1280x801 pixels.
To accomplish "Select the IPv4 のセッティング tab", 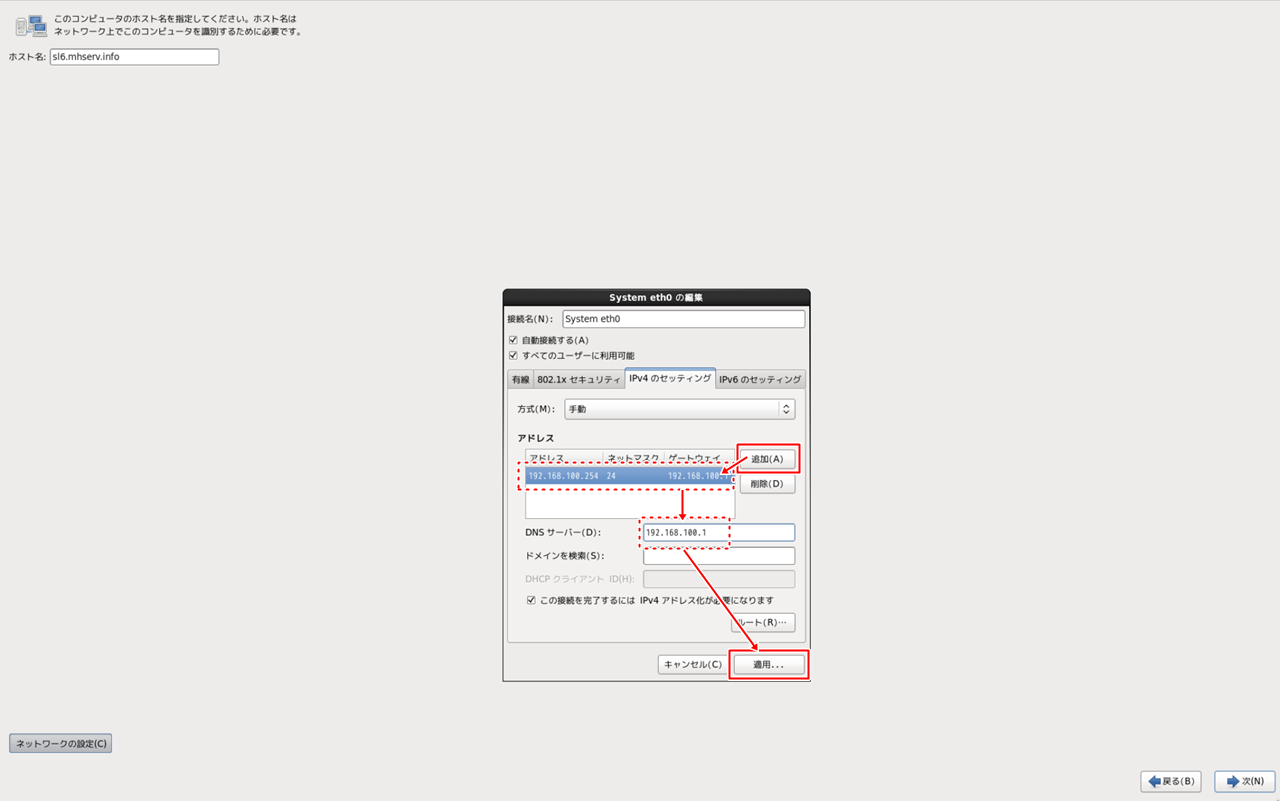I will coord(670,379).
